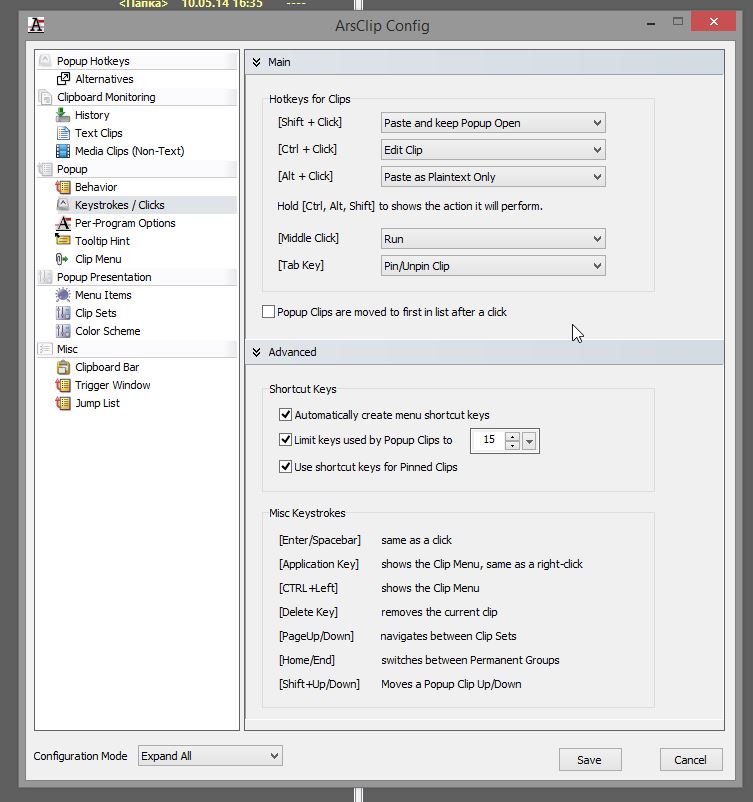Click the Popup Hotkeys category icon
The image size is (753, 802).
(45, 61)
